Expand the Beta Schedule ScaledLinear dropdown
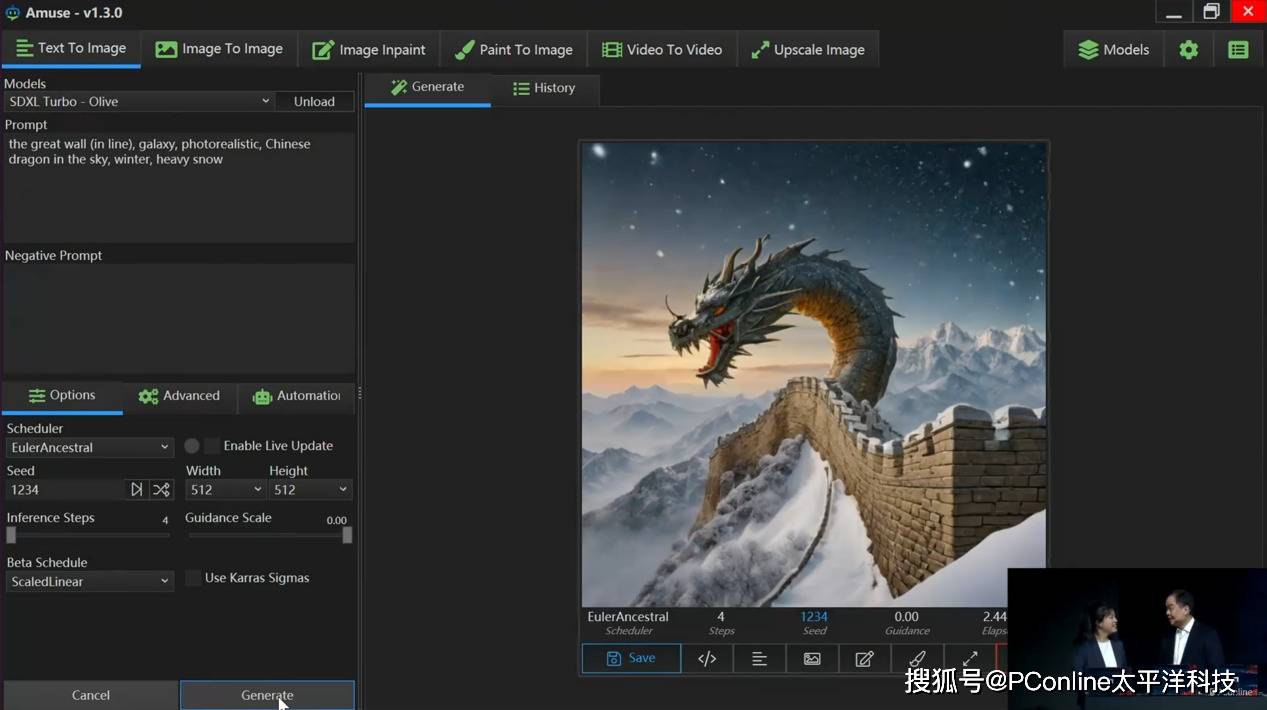The width and height of the screenshot is (1267, 710). 90,581
